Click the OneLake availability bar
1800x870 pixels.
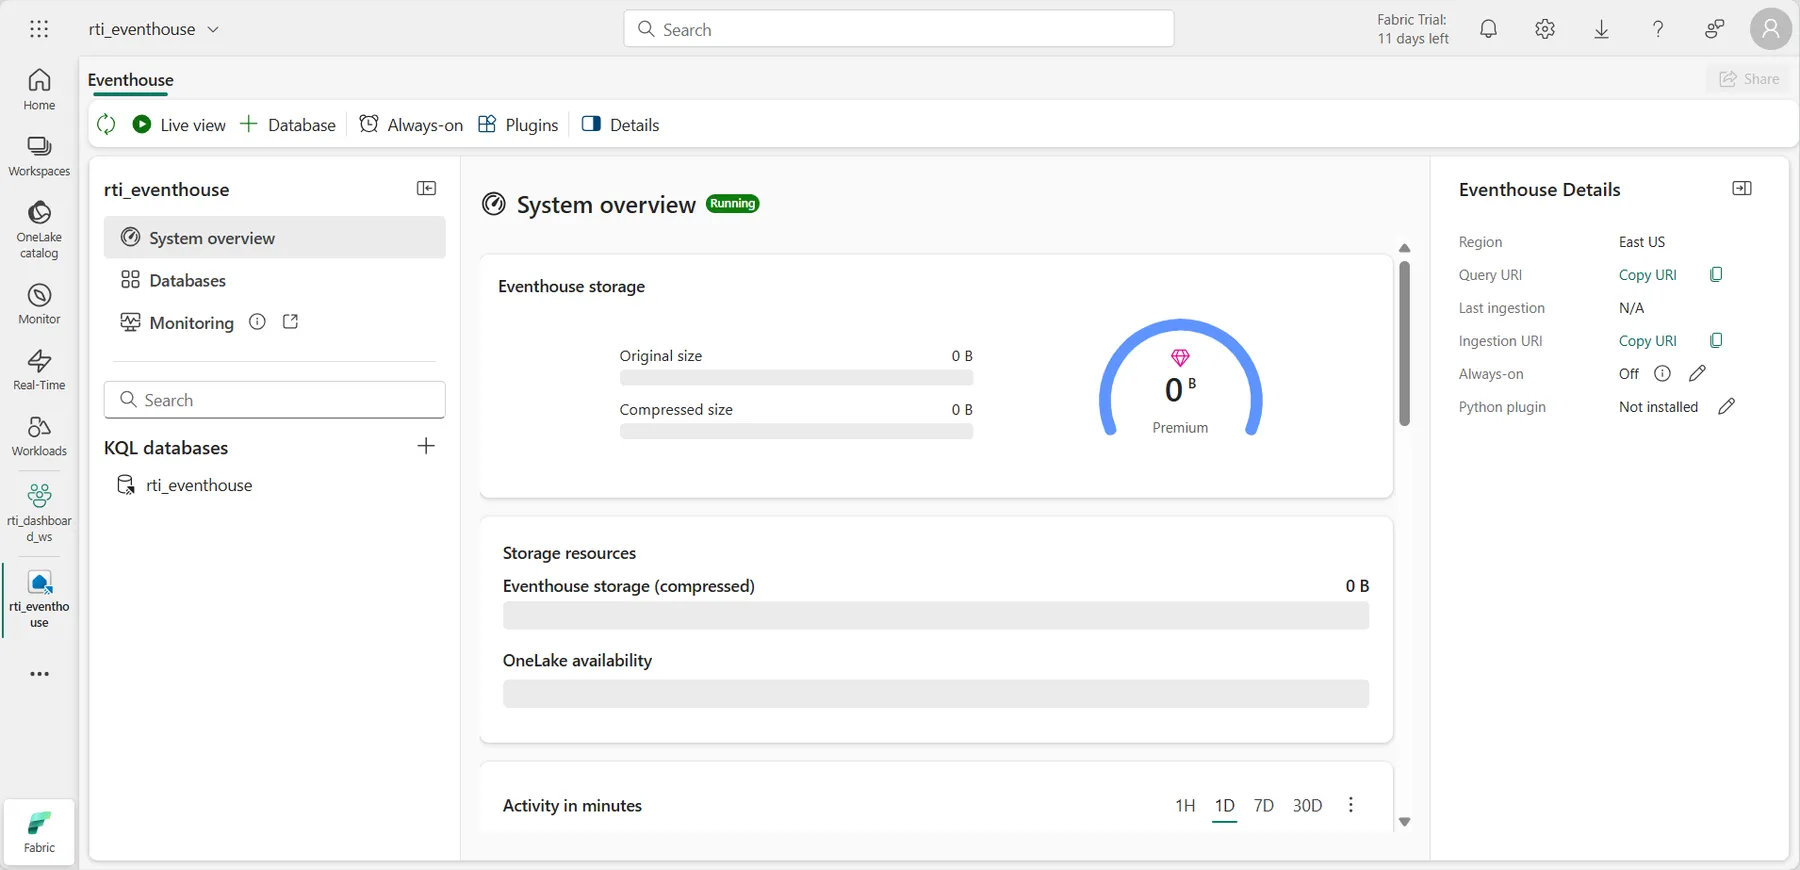tap(936, 694)
